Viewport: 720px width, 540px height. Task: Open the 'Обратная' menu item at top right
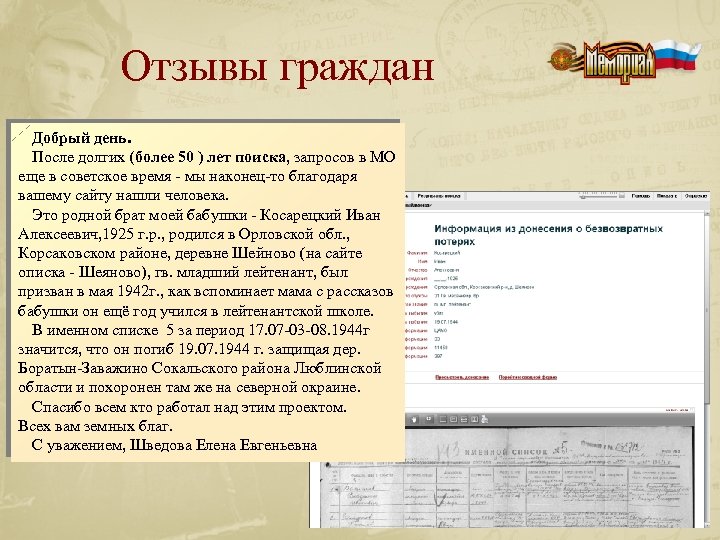[695, 196]
